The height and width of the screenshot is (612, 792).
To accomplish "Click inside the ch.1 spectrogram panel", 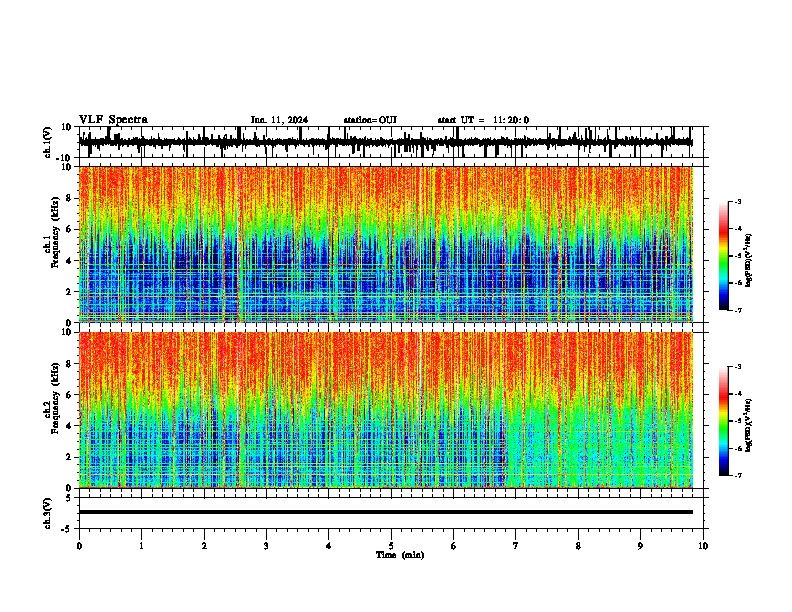I will click(385, 244).
